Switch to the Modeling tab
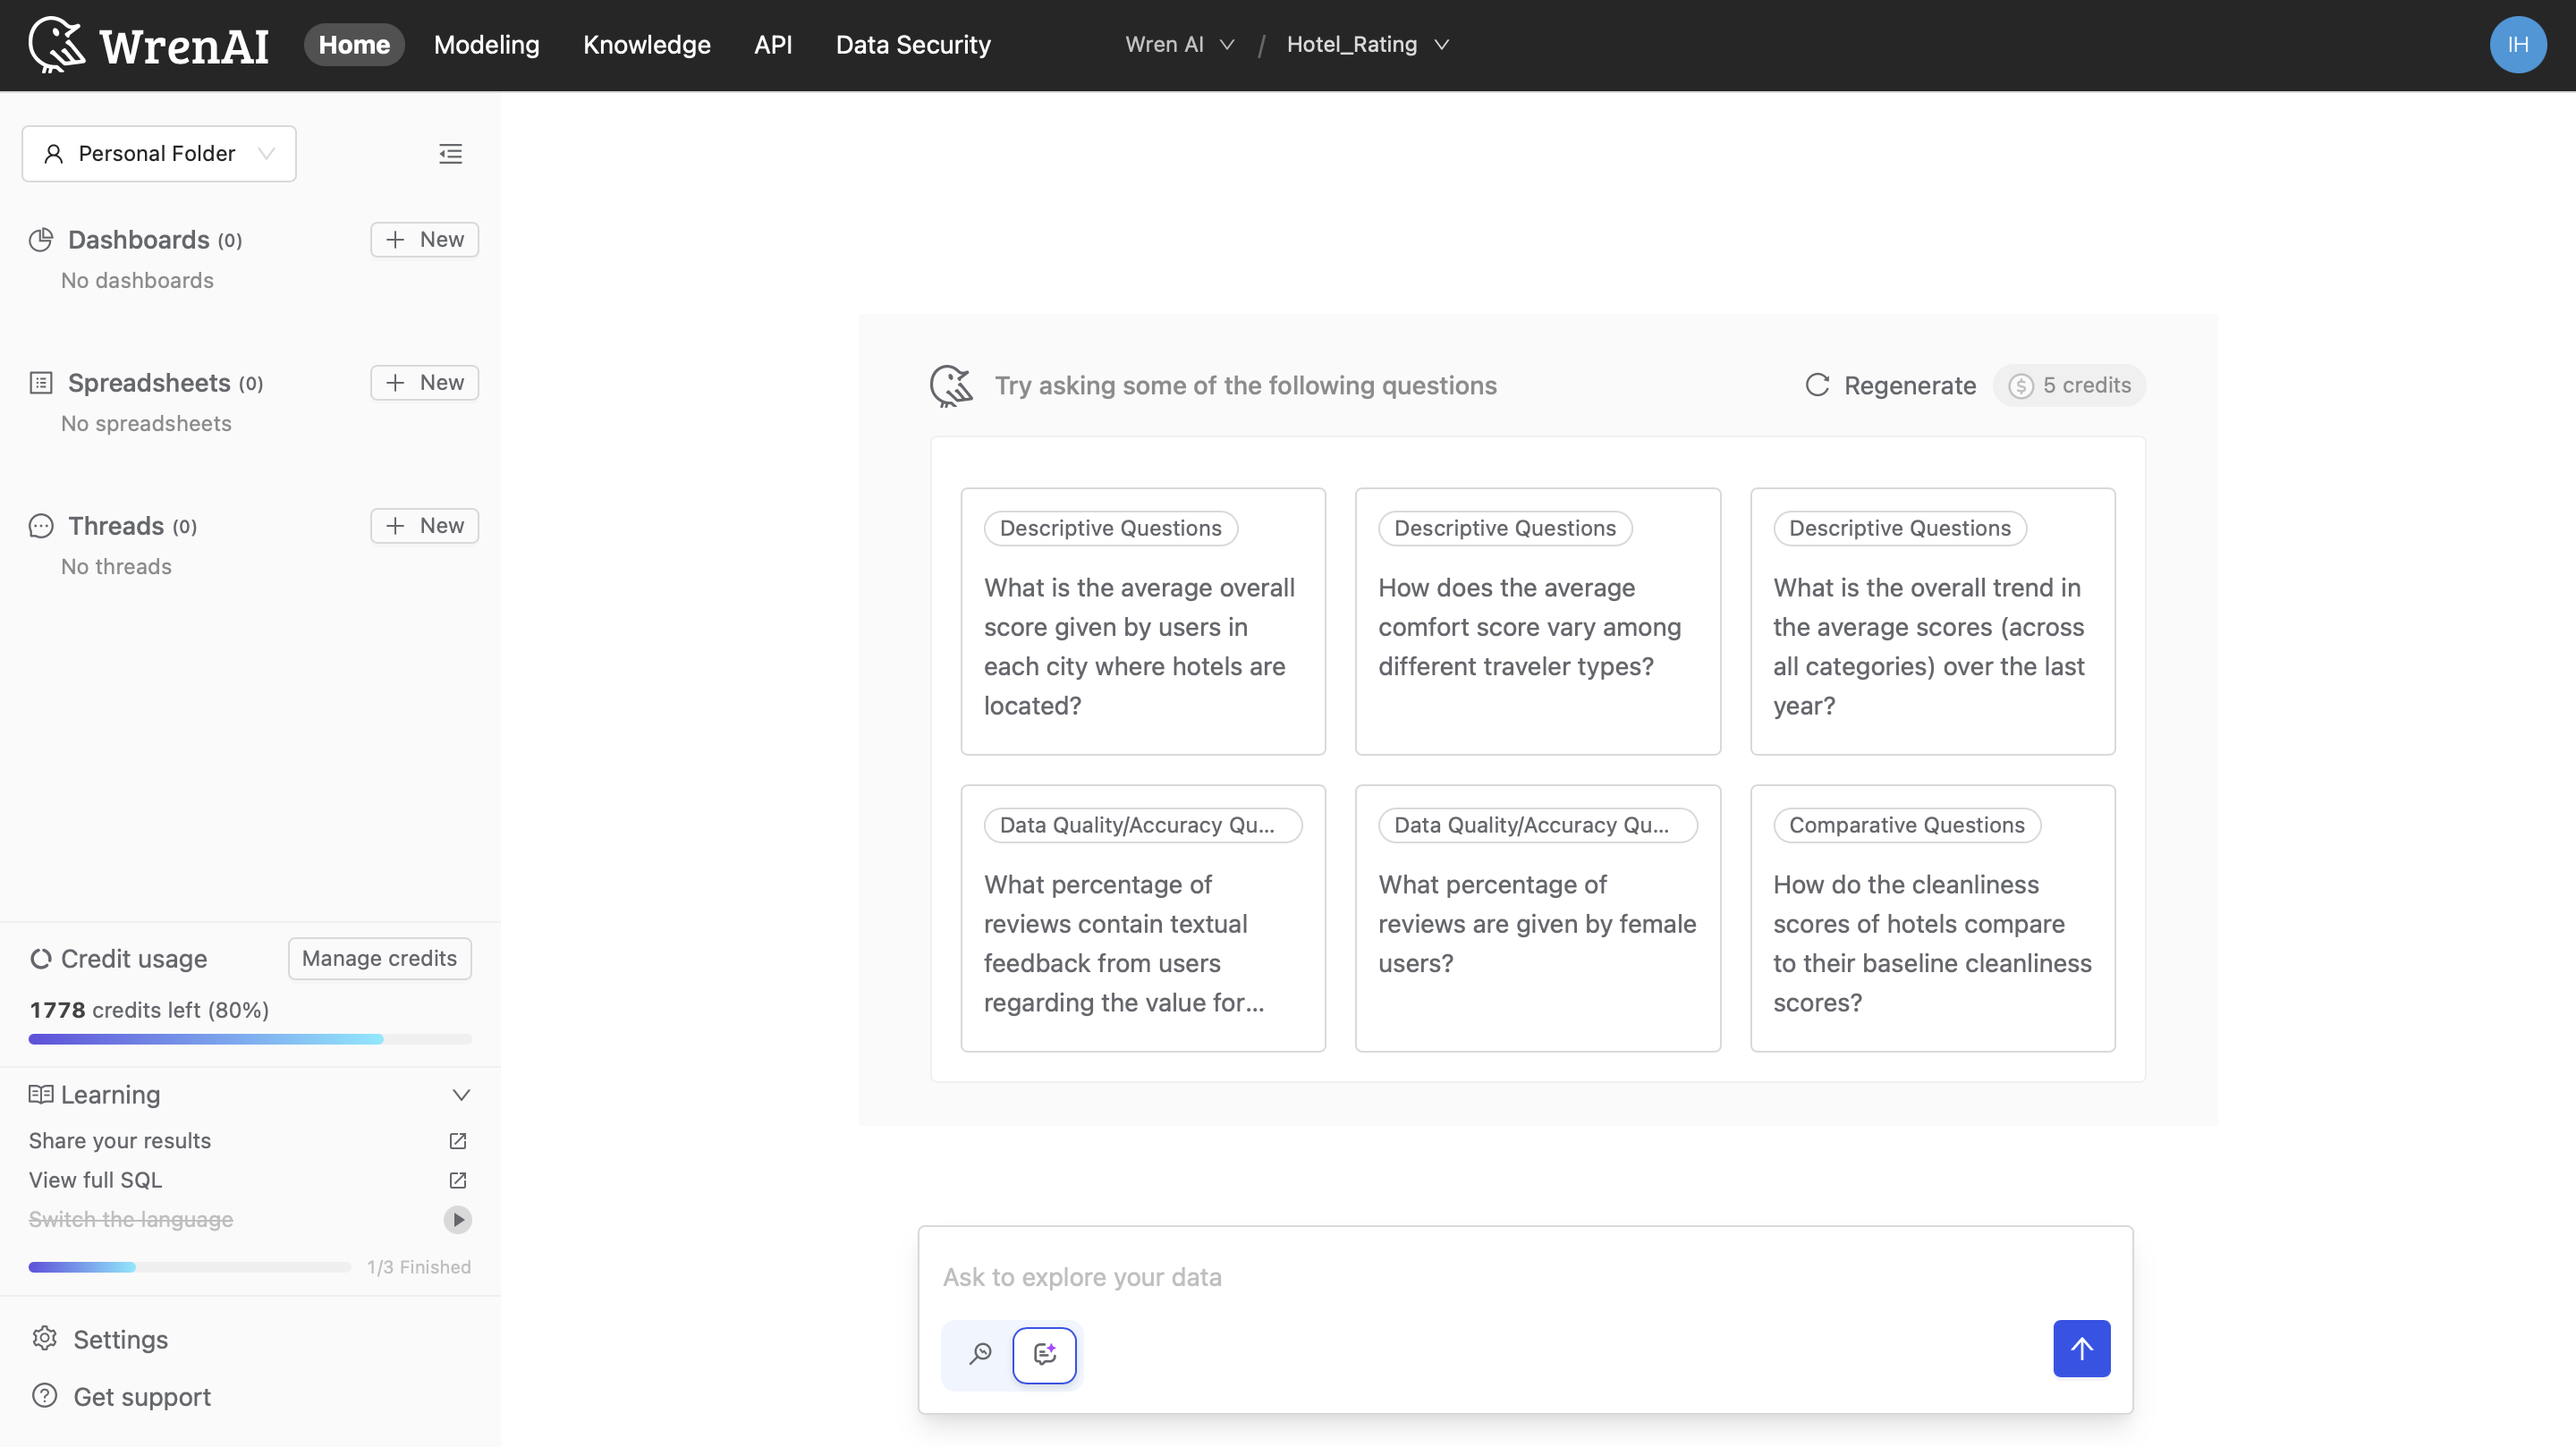 (x=486, y=45)
